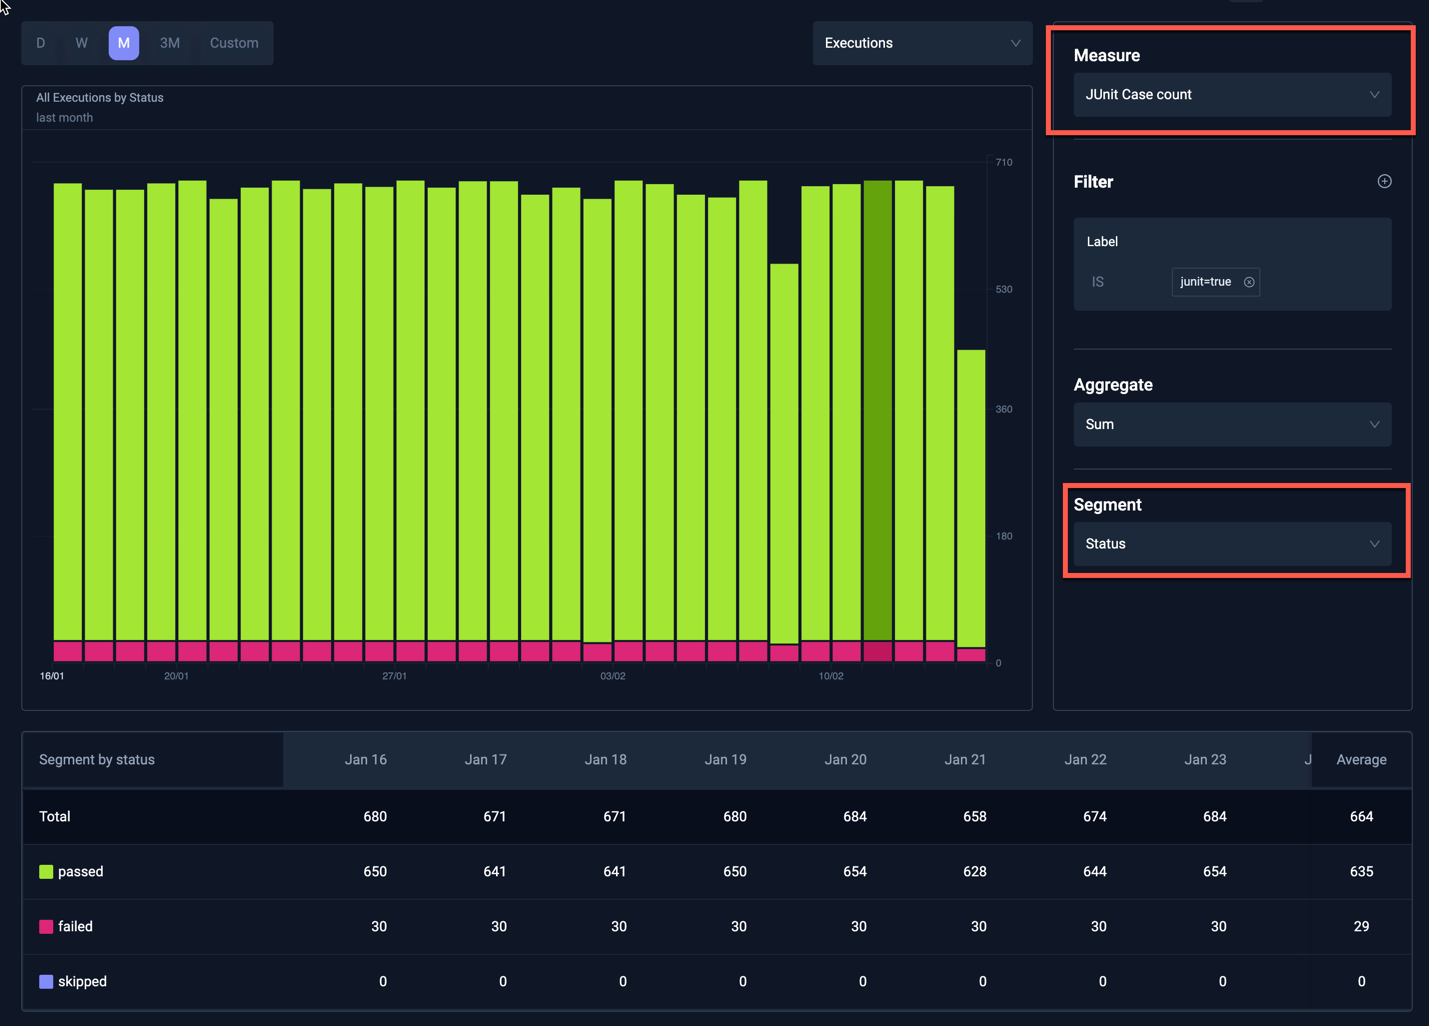This screenshot has height=1026, width=1429.
Task: Switch to Weekly view with the W button
Action: click(x=82, y=43)
